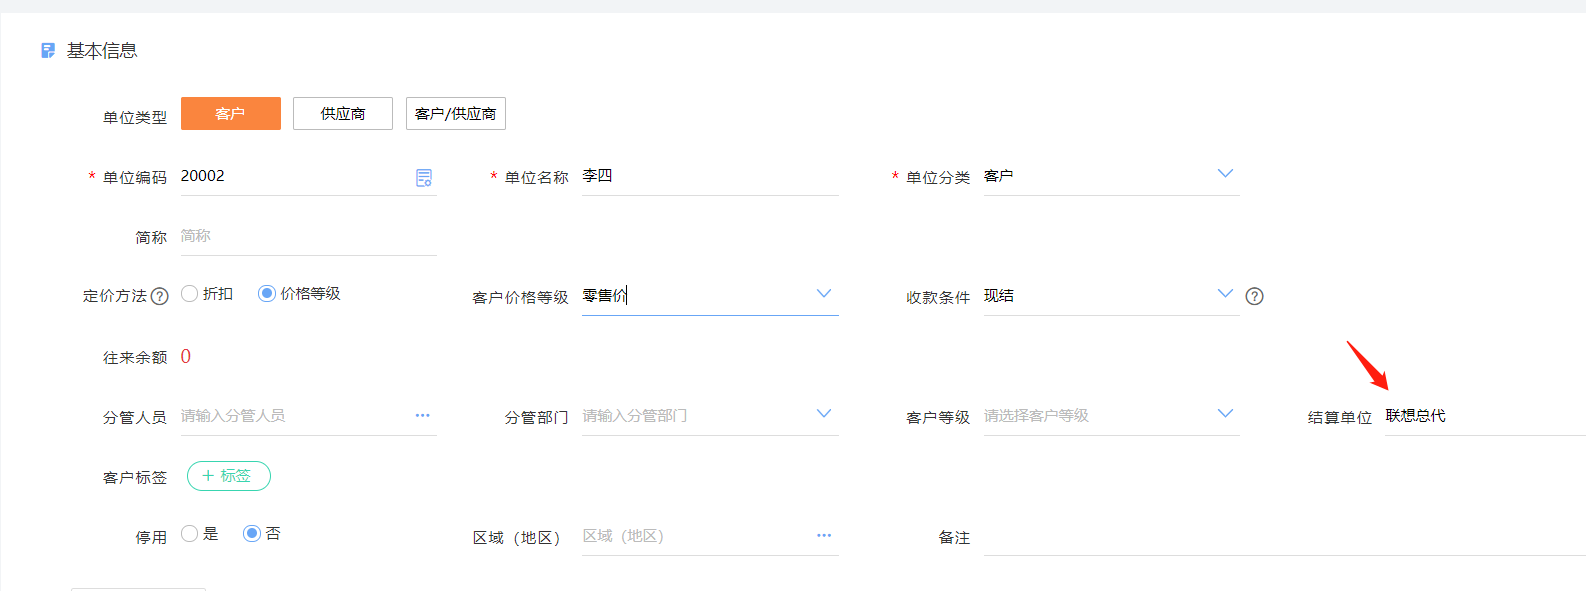Viewport: 1586px width, 591px height.
Task: Select the 价格等级 radio option
Action: point(266,294)
